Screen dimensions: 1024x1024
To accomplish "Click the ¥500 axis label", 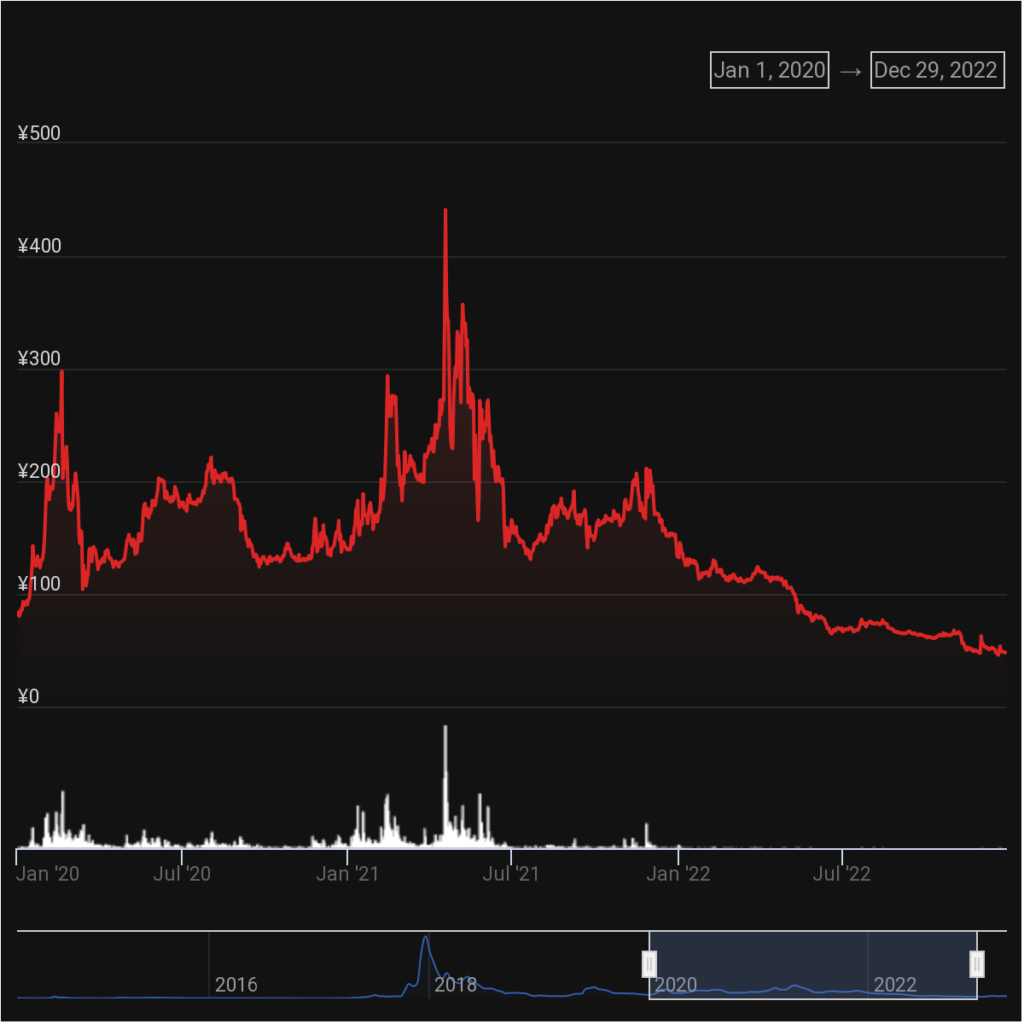I will 39,133.
